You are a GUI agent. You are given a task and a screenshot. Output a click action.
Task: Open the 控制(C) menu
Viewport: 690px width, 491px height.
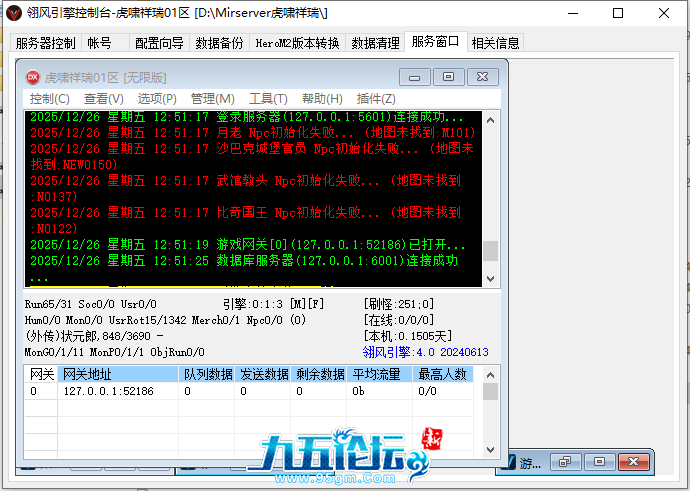click(49, 99)
